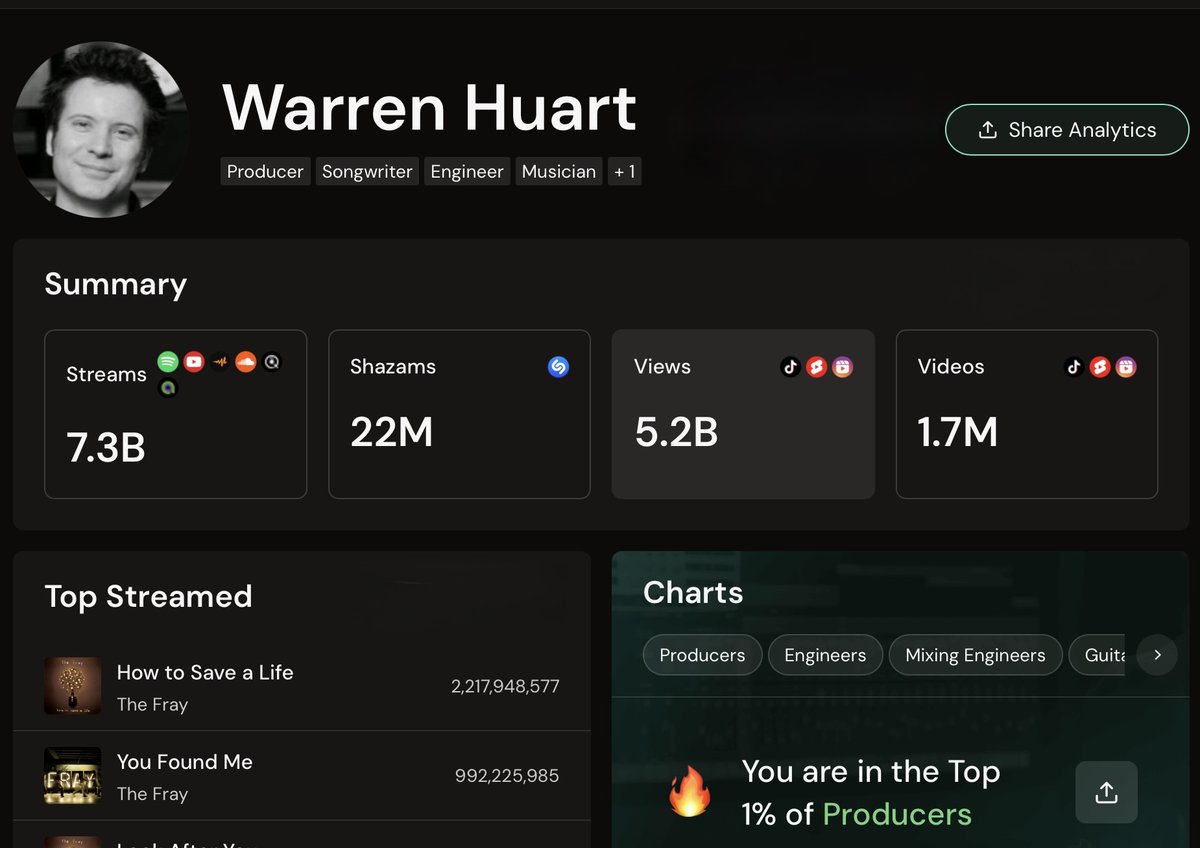Click the How to Save a Life title
The height and width of the screenshot is (848, 1200).
click(205, 672)
